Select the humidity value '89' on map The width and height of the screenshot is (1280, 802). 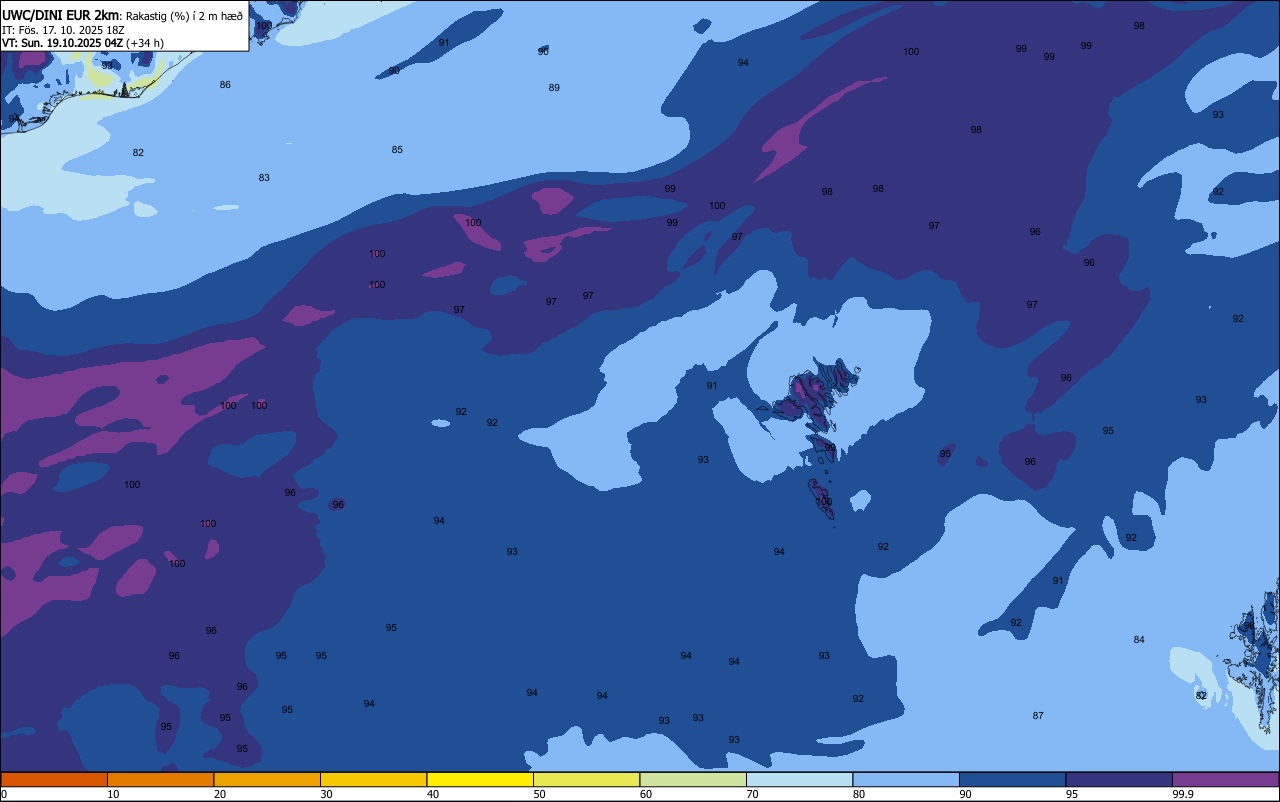(x=554, y=88)
